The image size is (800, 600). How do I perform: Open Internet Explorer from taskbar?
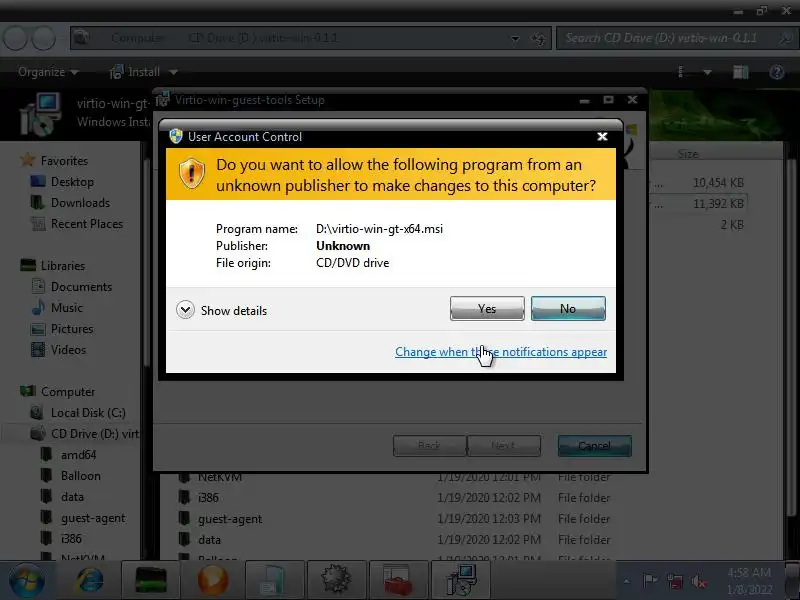pos(90,580)
